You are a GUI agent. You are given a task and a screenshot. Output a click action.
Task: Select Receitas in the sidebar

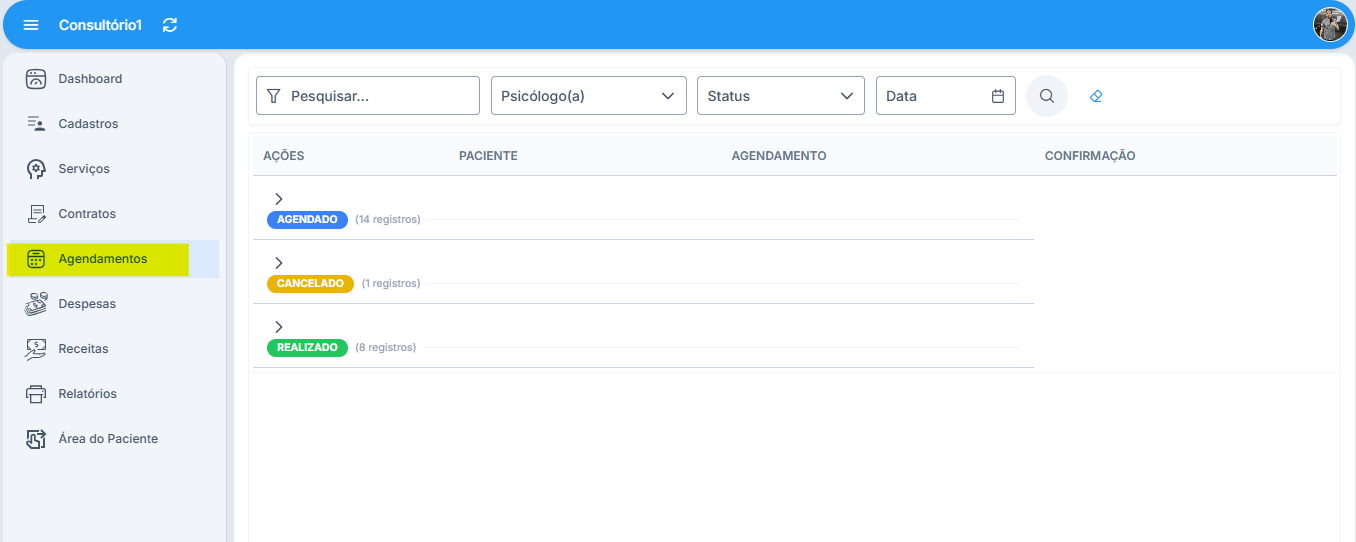[x=83, y=349]
